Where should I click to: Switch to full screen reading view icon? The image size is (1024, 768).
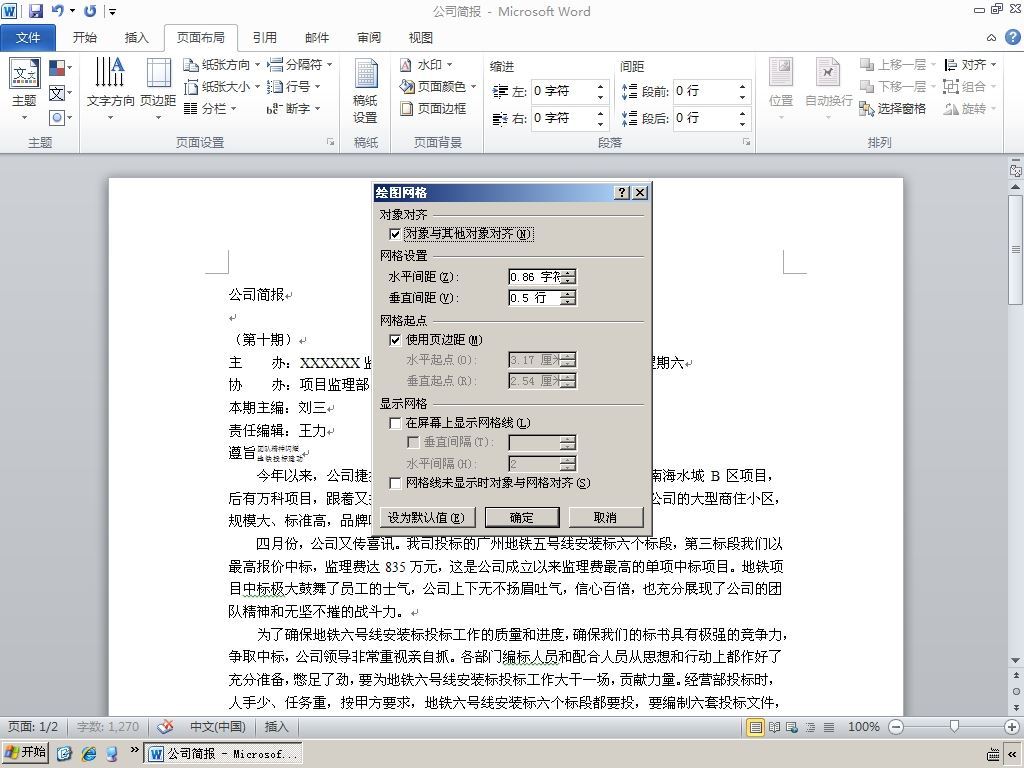pyautogui.click(x=775, y=727)
